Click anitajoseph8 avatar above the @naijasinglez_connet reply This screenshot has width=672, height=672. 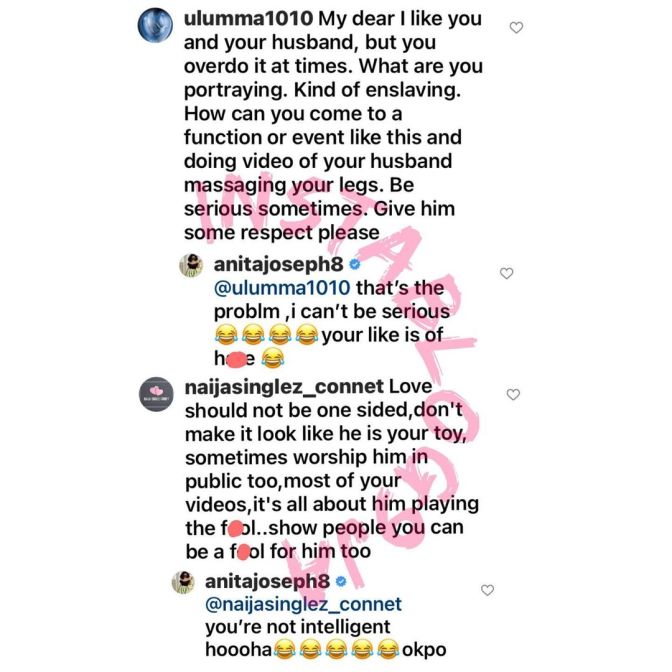183,582
